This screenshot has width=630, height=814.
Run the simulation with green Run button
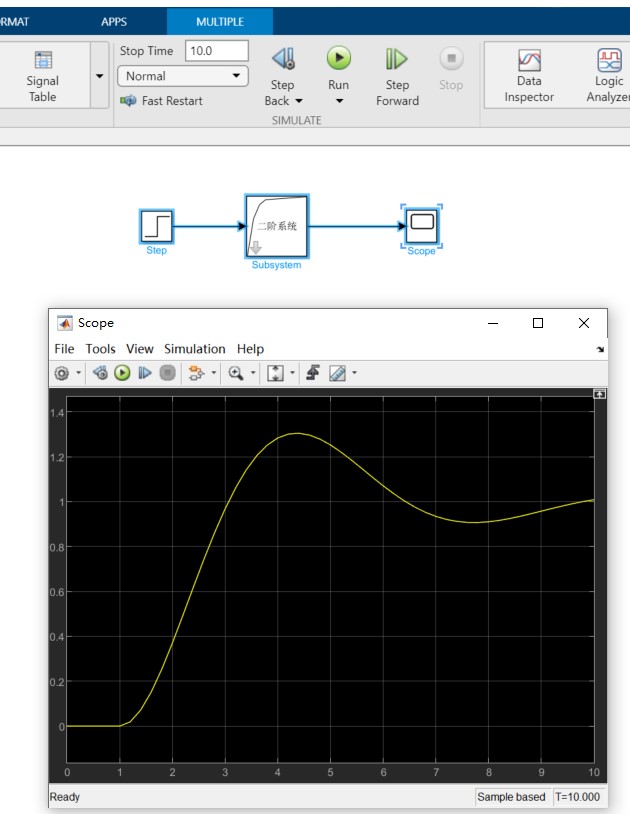[x=338, y=58]
